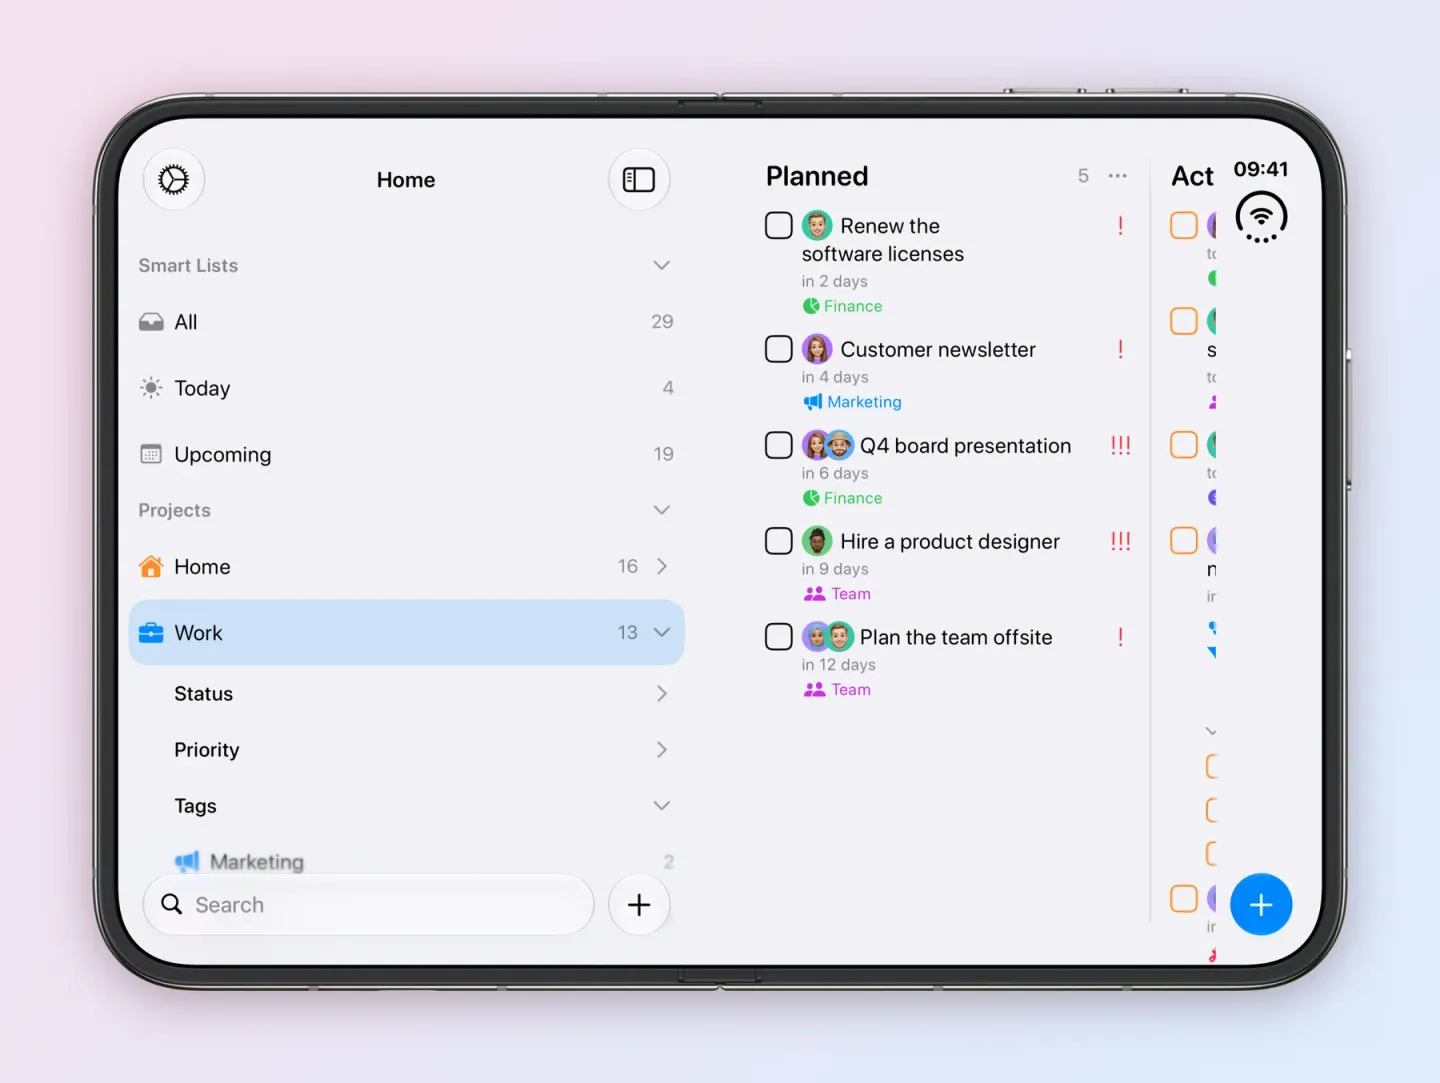Click priority mark on Customer newsletter

[1120, 350]
